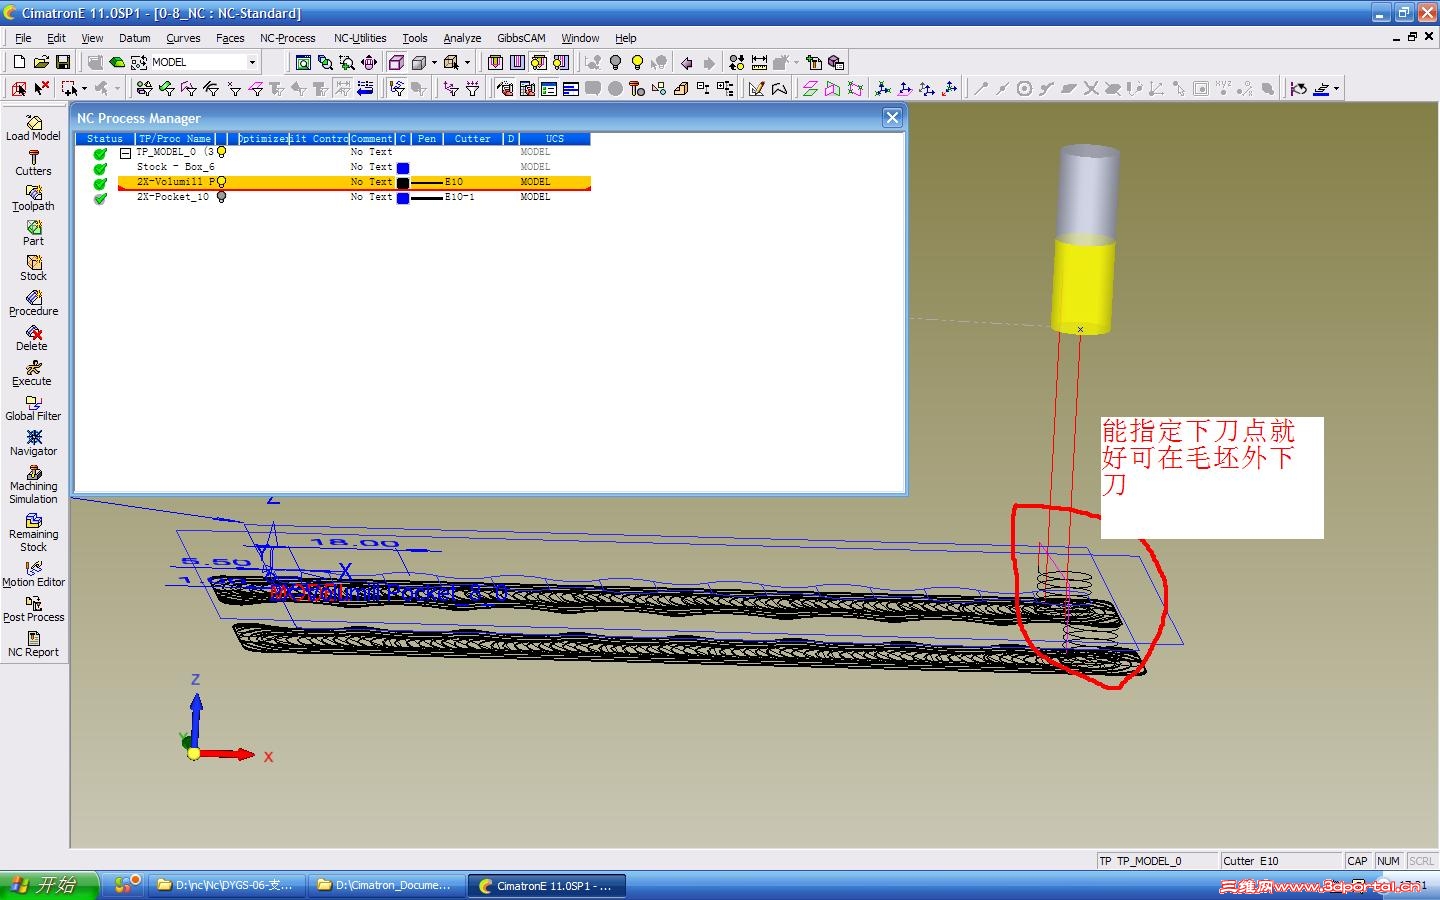Open the Stock tool in the sidebar
1440x900 pixels.
34,268
